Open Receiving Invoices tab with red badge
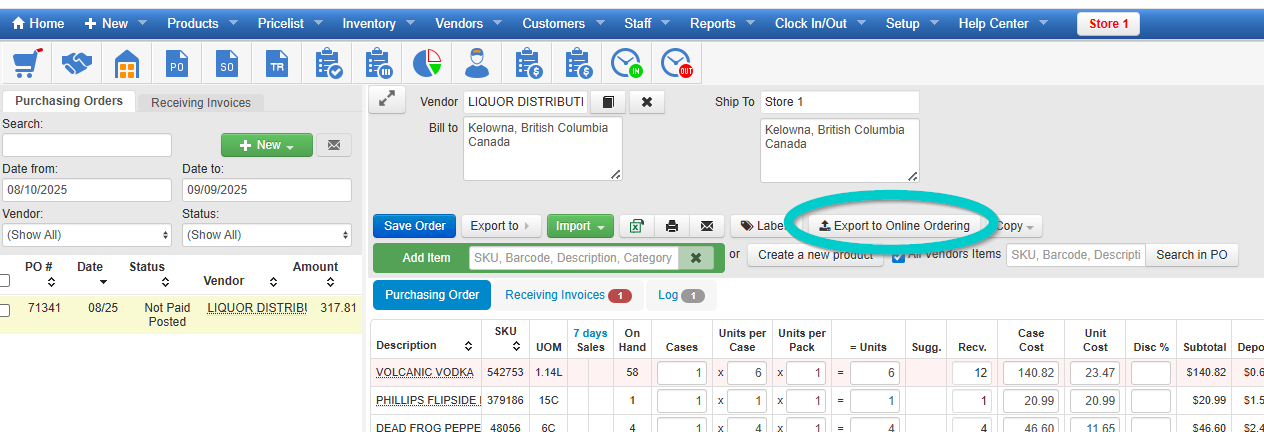Screen dimensions: 1264x432 (x=568, y=295)
